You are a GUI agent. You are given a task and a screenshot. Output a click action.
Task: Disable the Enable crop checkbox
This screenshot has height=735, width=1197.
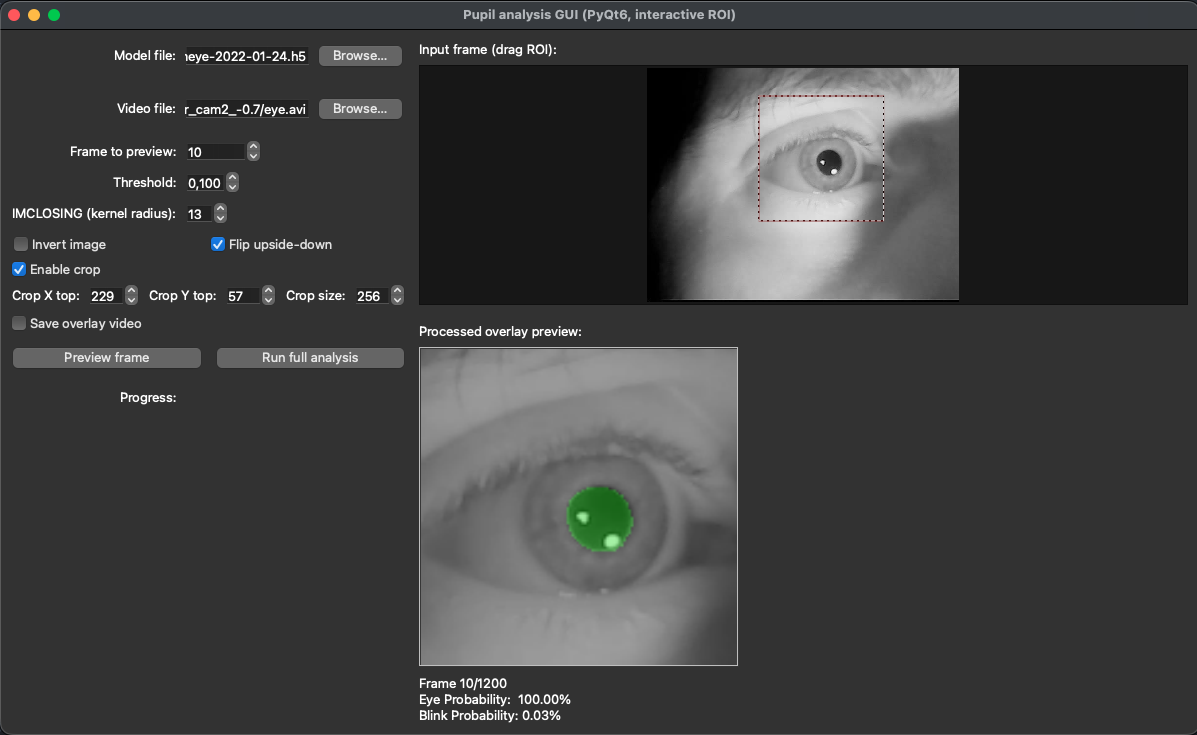(x=19, y=270)
